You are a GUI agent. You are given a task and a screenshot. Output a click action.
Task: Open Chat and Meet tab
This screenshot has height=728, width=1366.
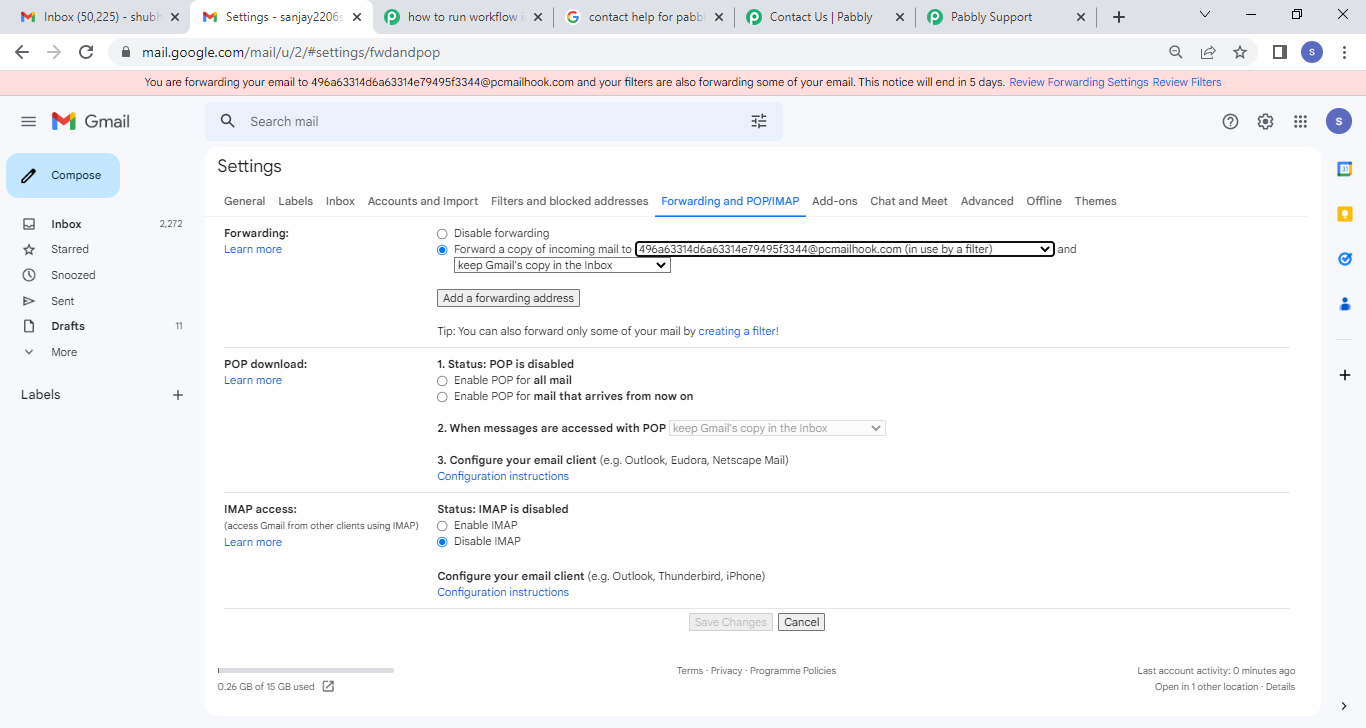(x=909, y=201)
